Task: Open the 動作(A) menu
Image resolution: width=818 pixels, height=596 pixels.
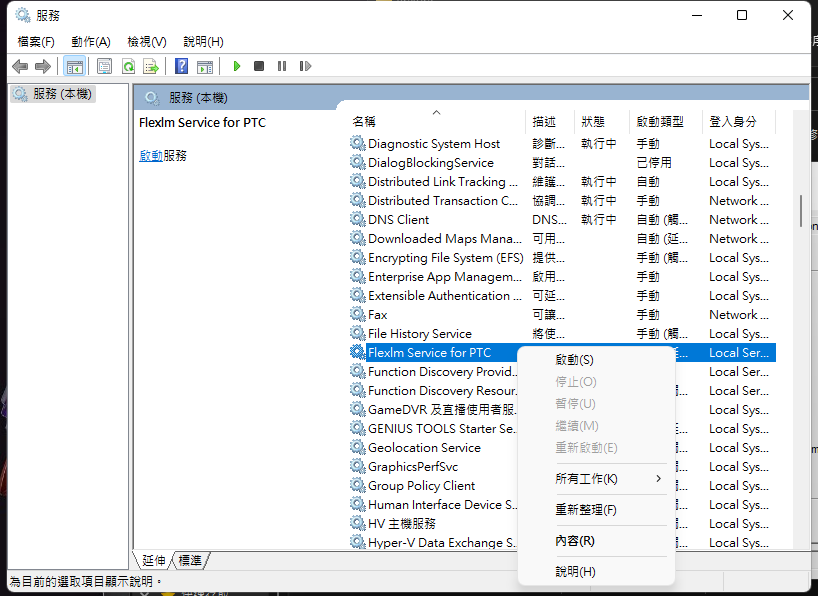Action: click(x=90, y=41)
